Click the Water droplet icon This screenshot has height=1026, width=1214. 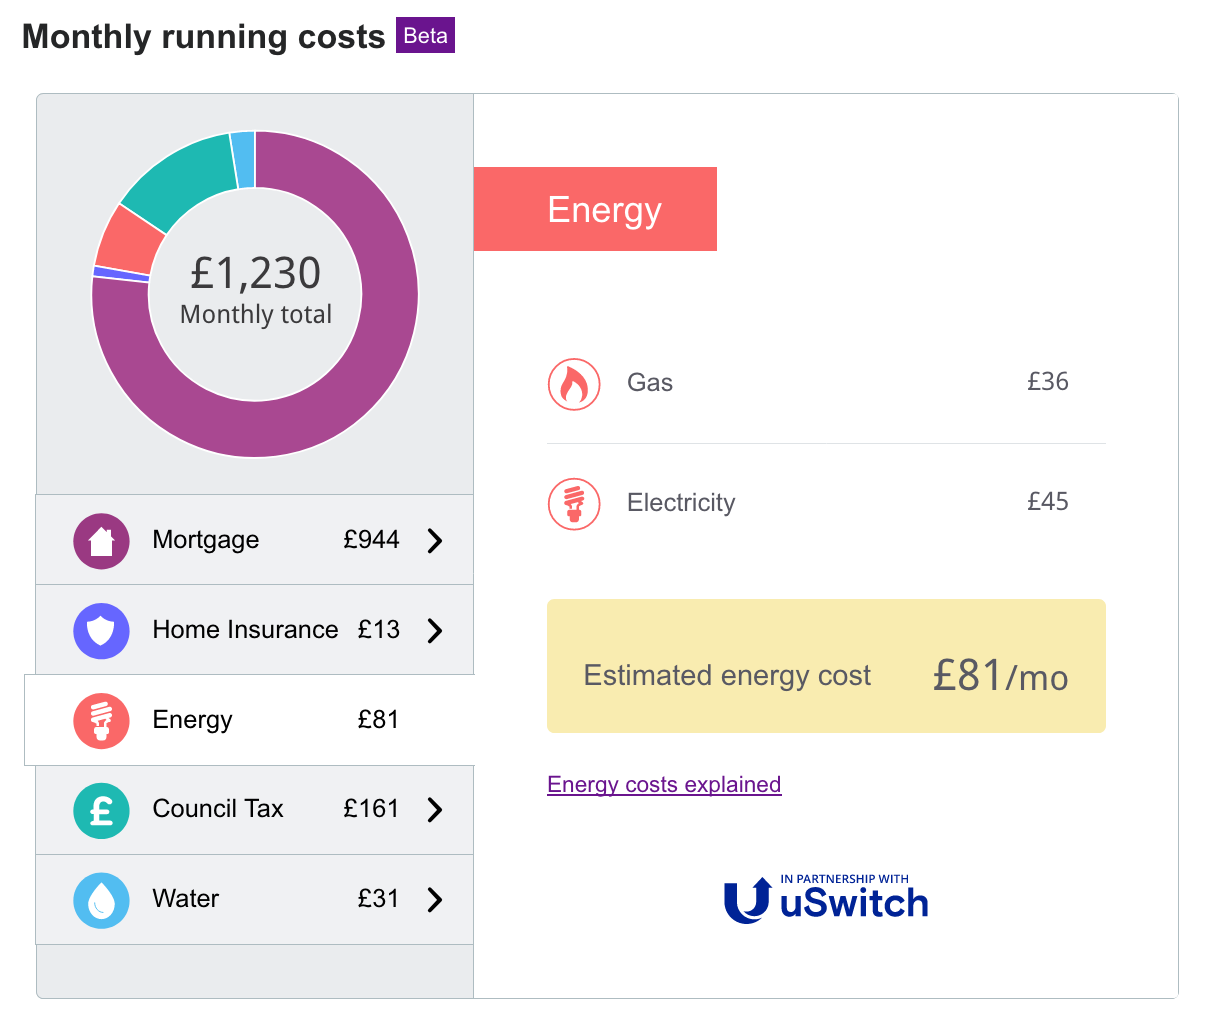(x=101, y=900)
